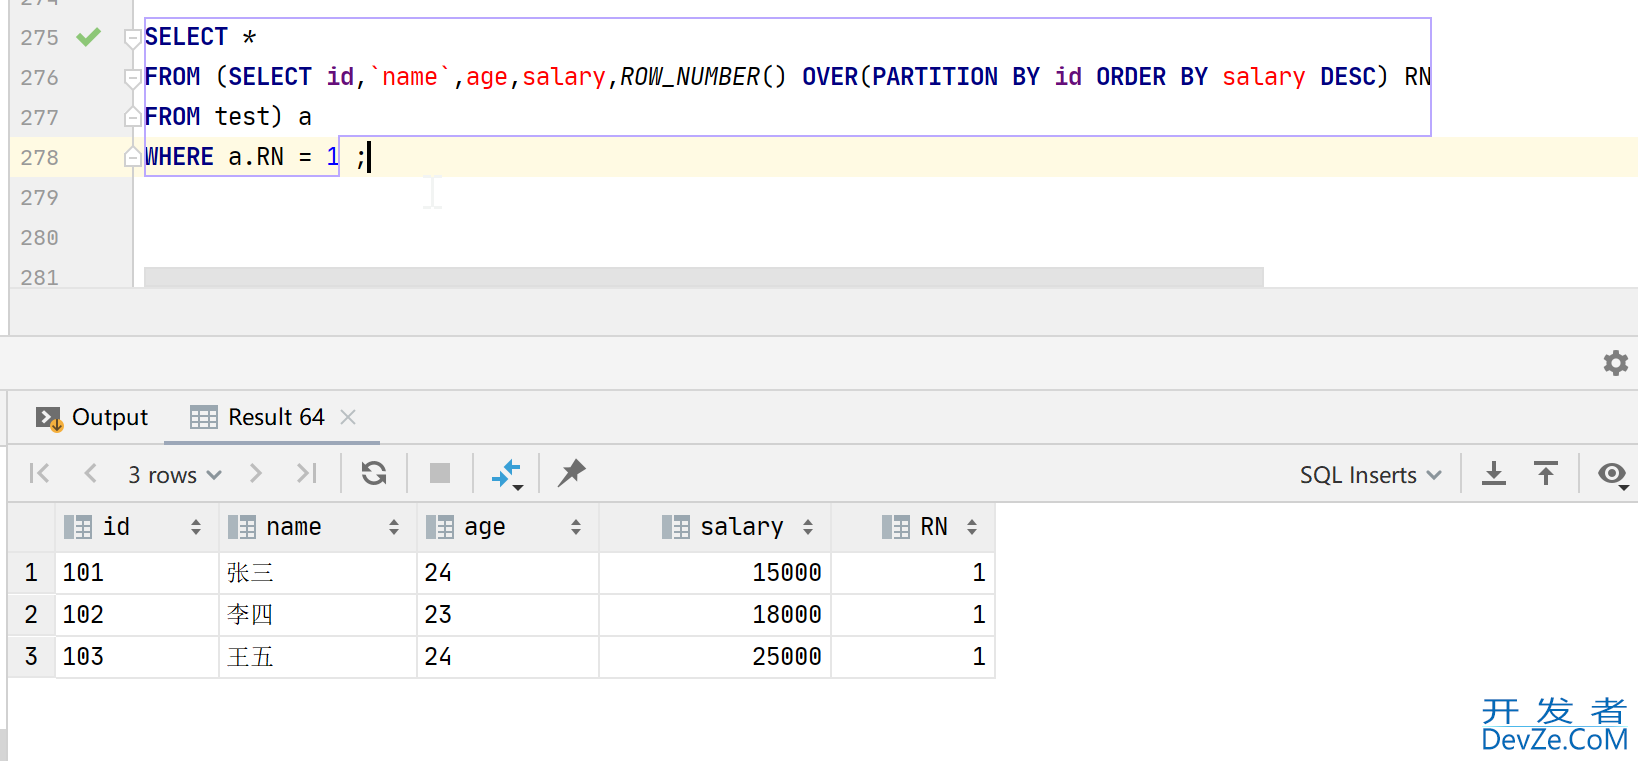Image resolution: width=1638 pixels, height=761 pixels.
Task: Click cell with id 103
Action: click(x=137, y=657)
